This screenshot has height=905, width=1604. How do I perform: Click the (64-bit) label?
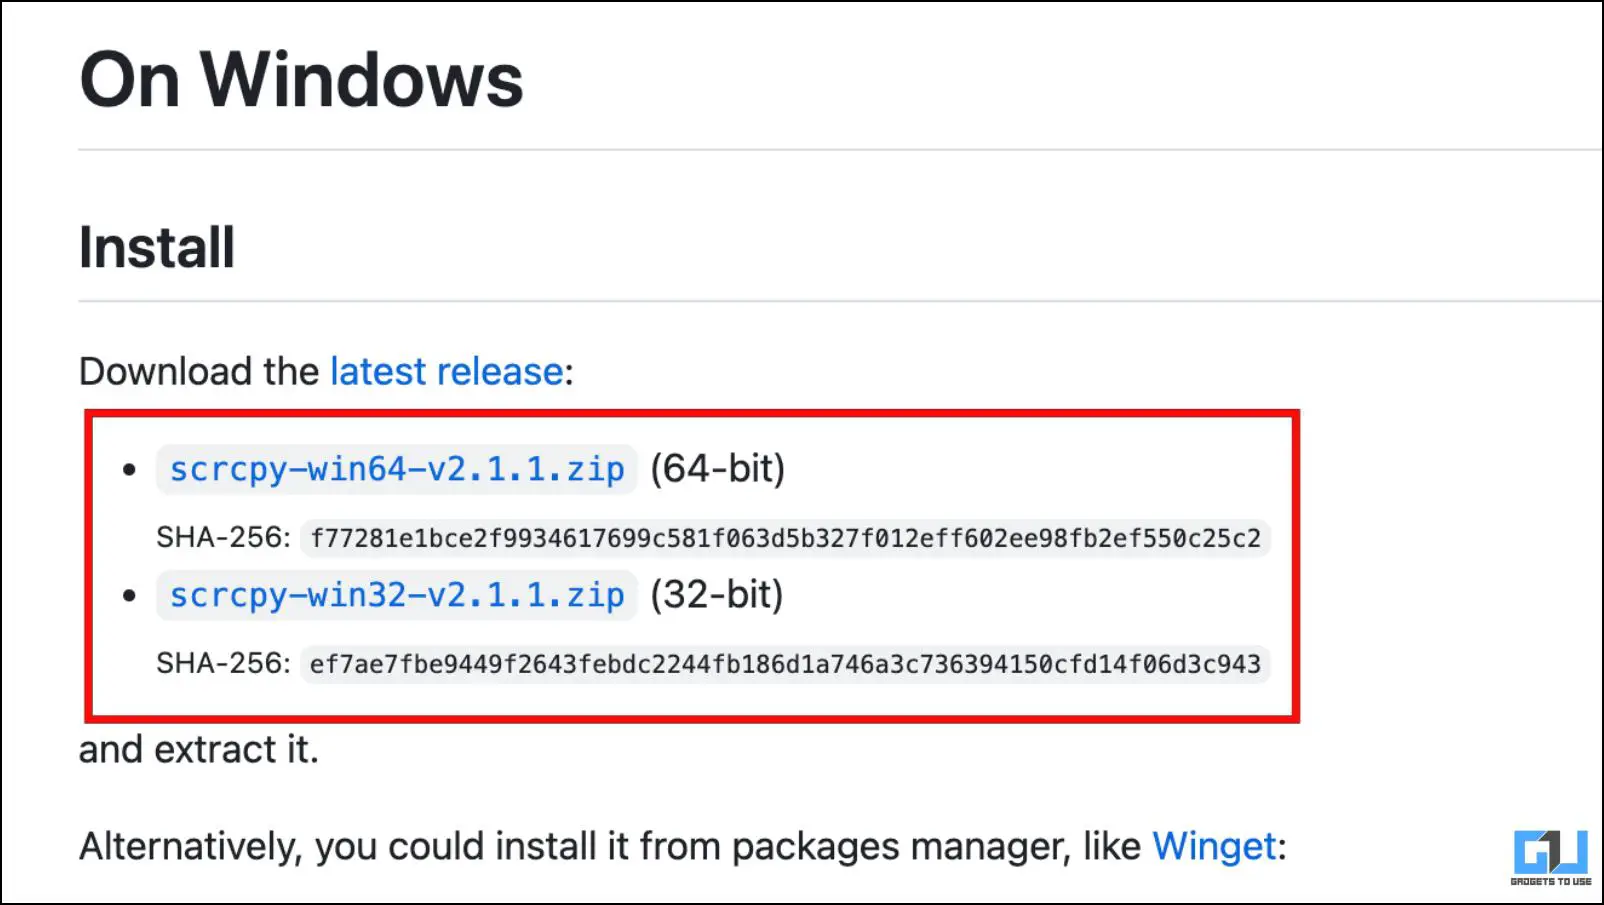(717, 469)
